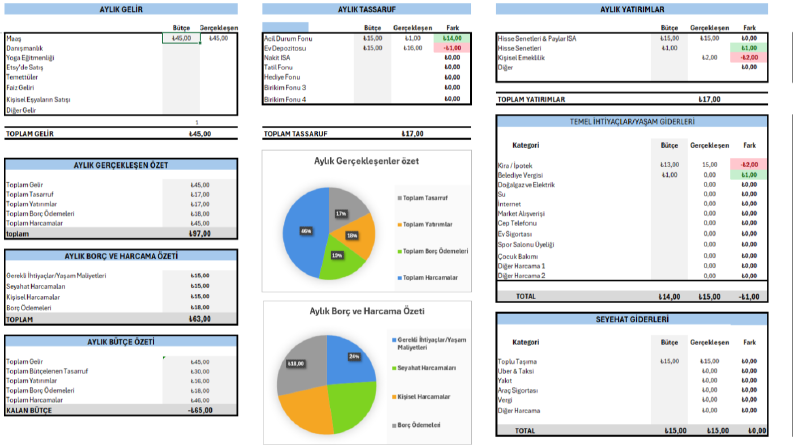Select the ₺63,00 TOPLAM in borç ve harcama
The image size is (793, 446).
coord(200,319)
